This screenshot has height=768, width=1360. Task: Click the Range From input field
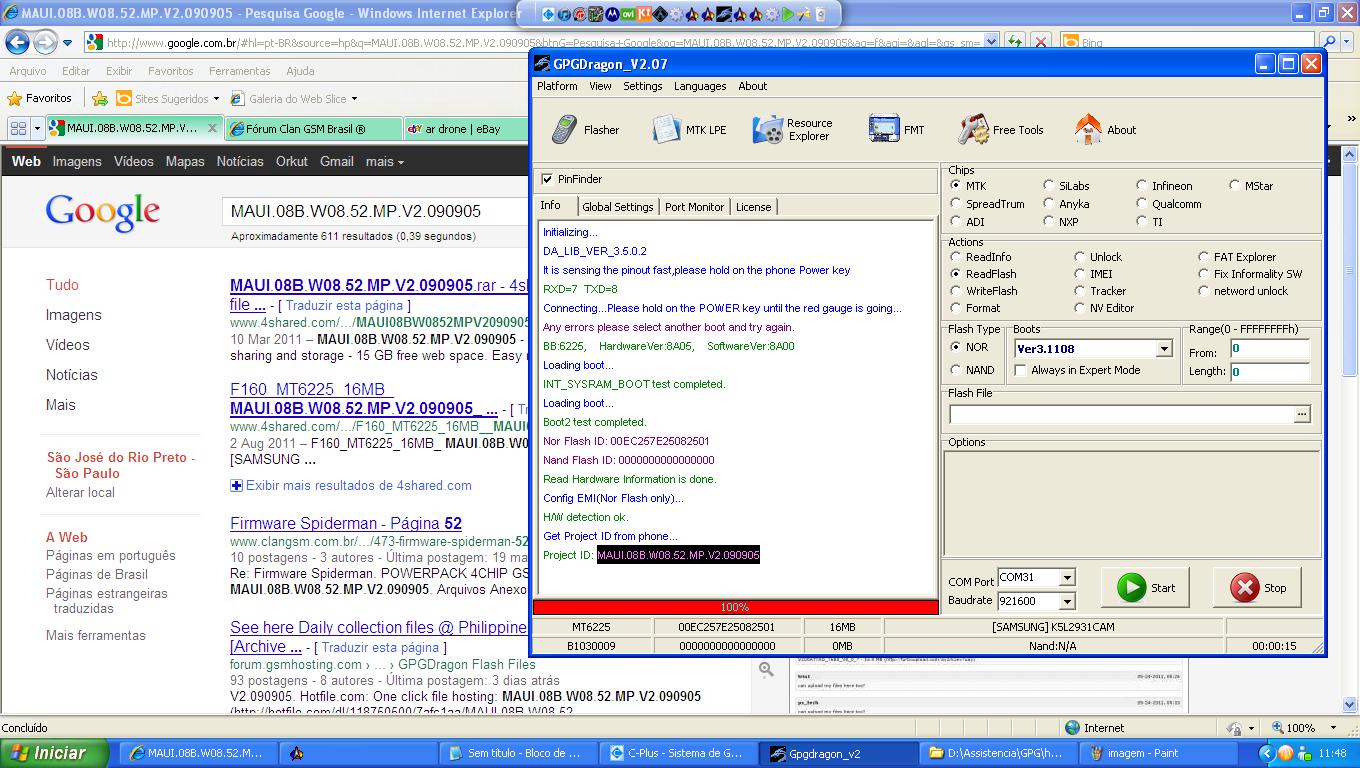(1269, 349)
